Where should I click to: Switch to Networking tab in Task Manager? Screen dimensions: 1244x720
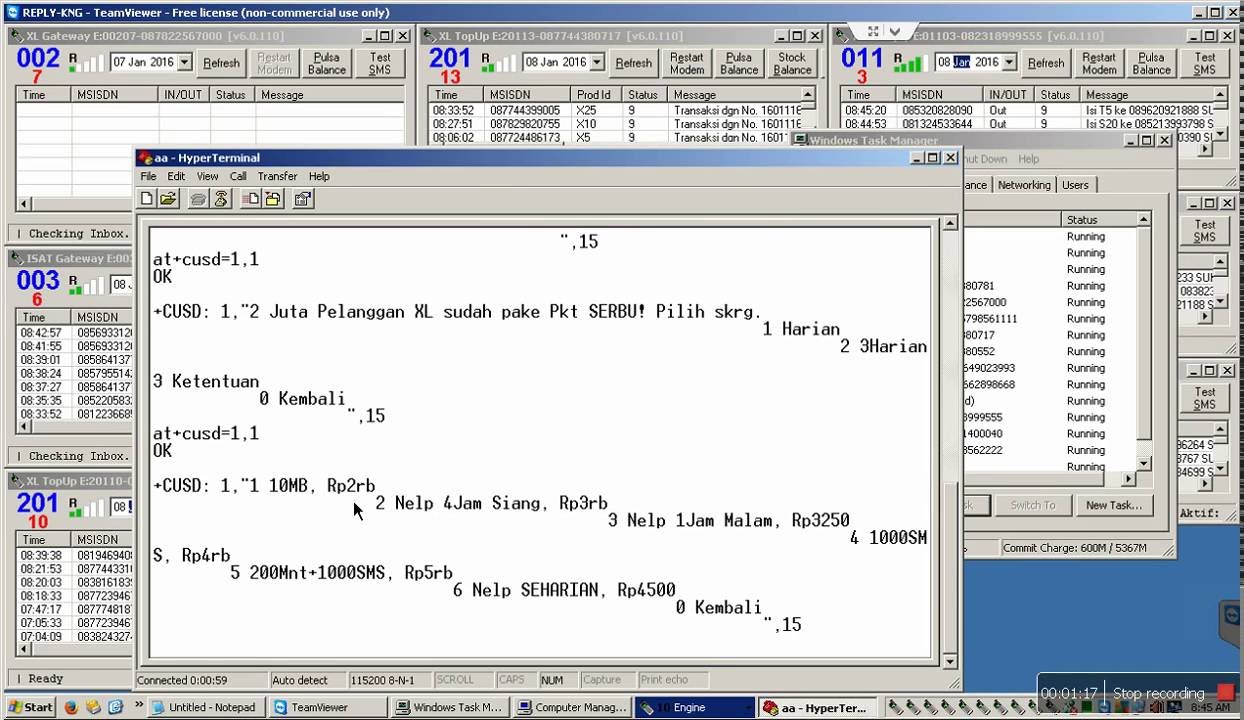click(1024, 185)
